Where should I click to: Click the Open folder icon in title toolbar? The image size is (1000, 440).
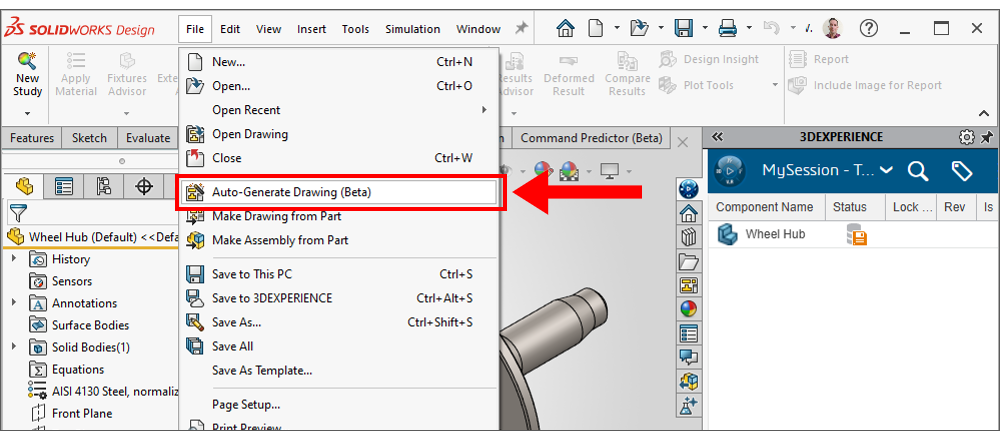coord(639,28)
